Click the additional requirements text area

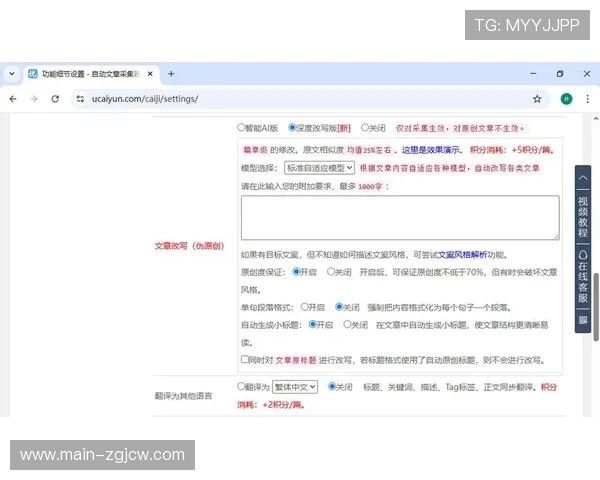(x=400, y=217)
